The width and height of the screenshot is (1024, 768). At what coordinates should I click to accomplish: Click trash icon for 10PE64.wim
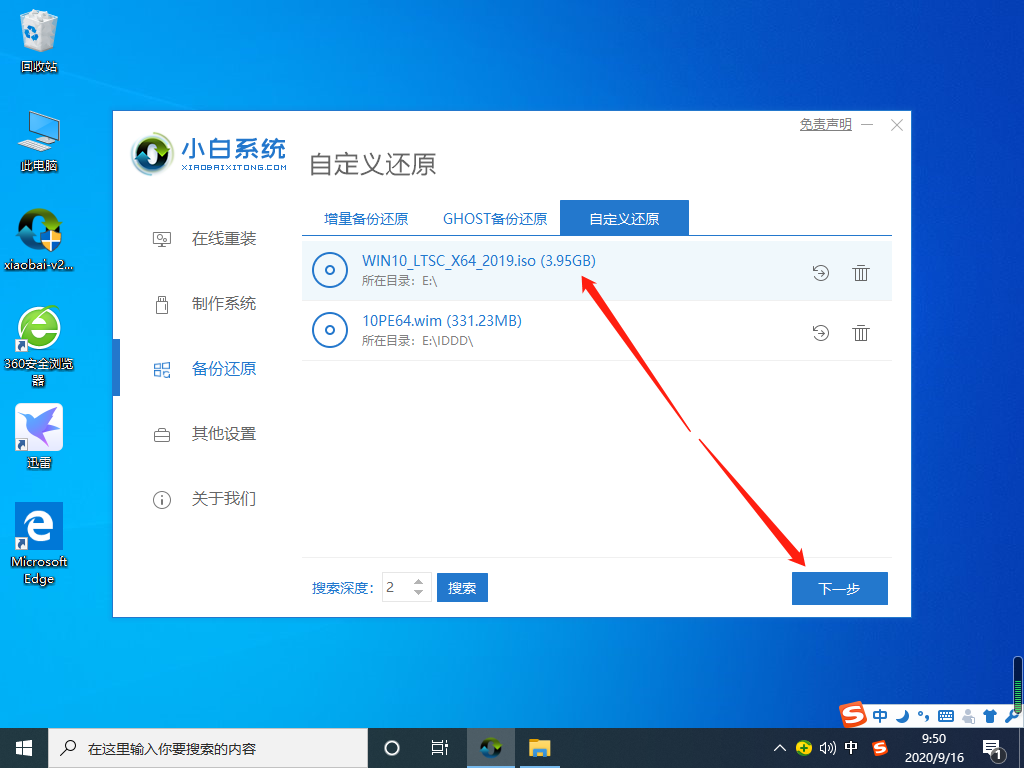pyautogui.click(x=861, y=333)
